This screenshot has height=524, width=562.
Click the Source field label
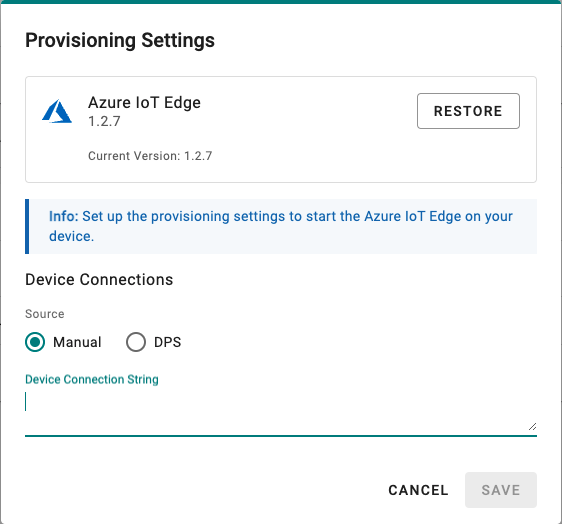click(x=45, y=314)
